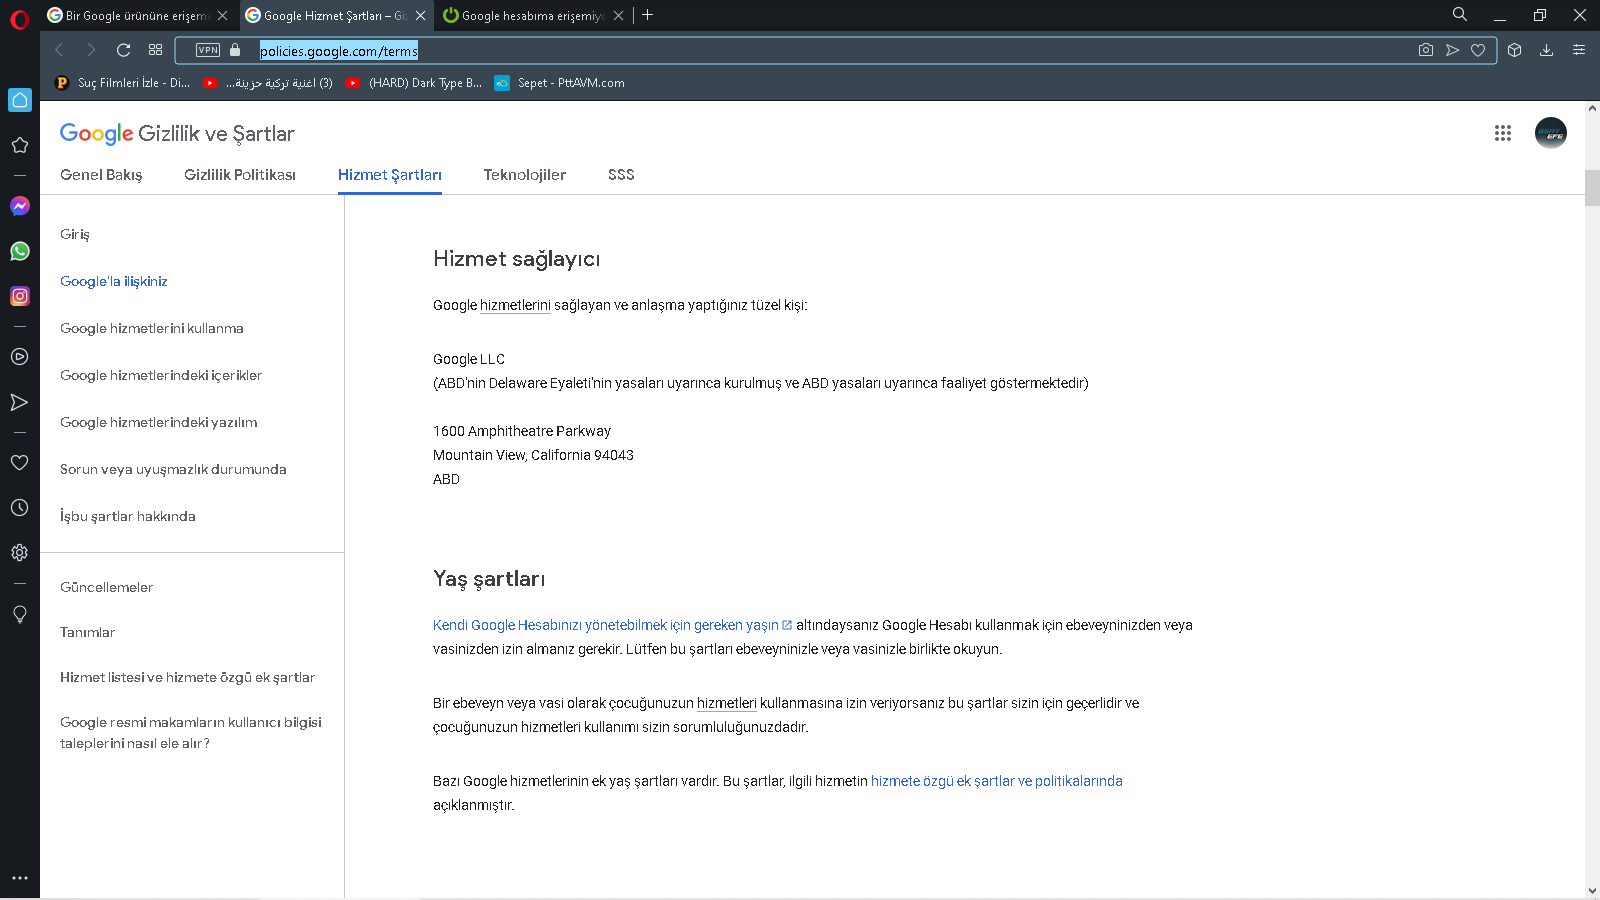The width and height of the screenshot is (1600, 900).
Task: Click the page vertical scrollbar thumb
Action: (x=1592, y=188)
